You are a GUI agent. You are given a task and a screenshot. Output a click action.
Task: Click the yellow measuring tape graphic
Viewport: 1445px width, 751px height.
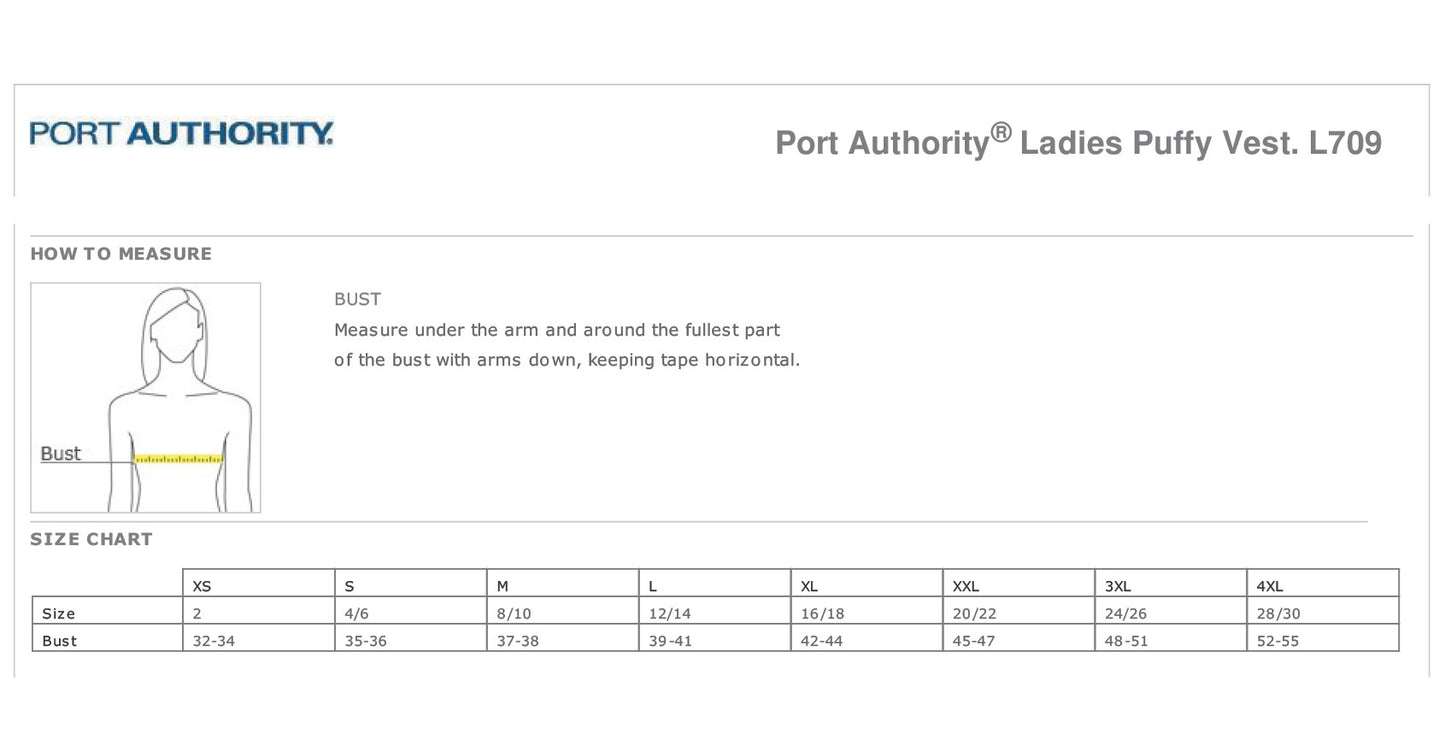click(179, 459)
